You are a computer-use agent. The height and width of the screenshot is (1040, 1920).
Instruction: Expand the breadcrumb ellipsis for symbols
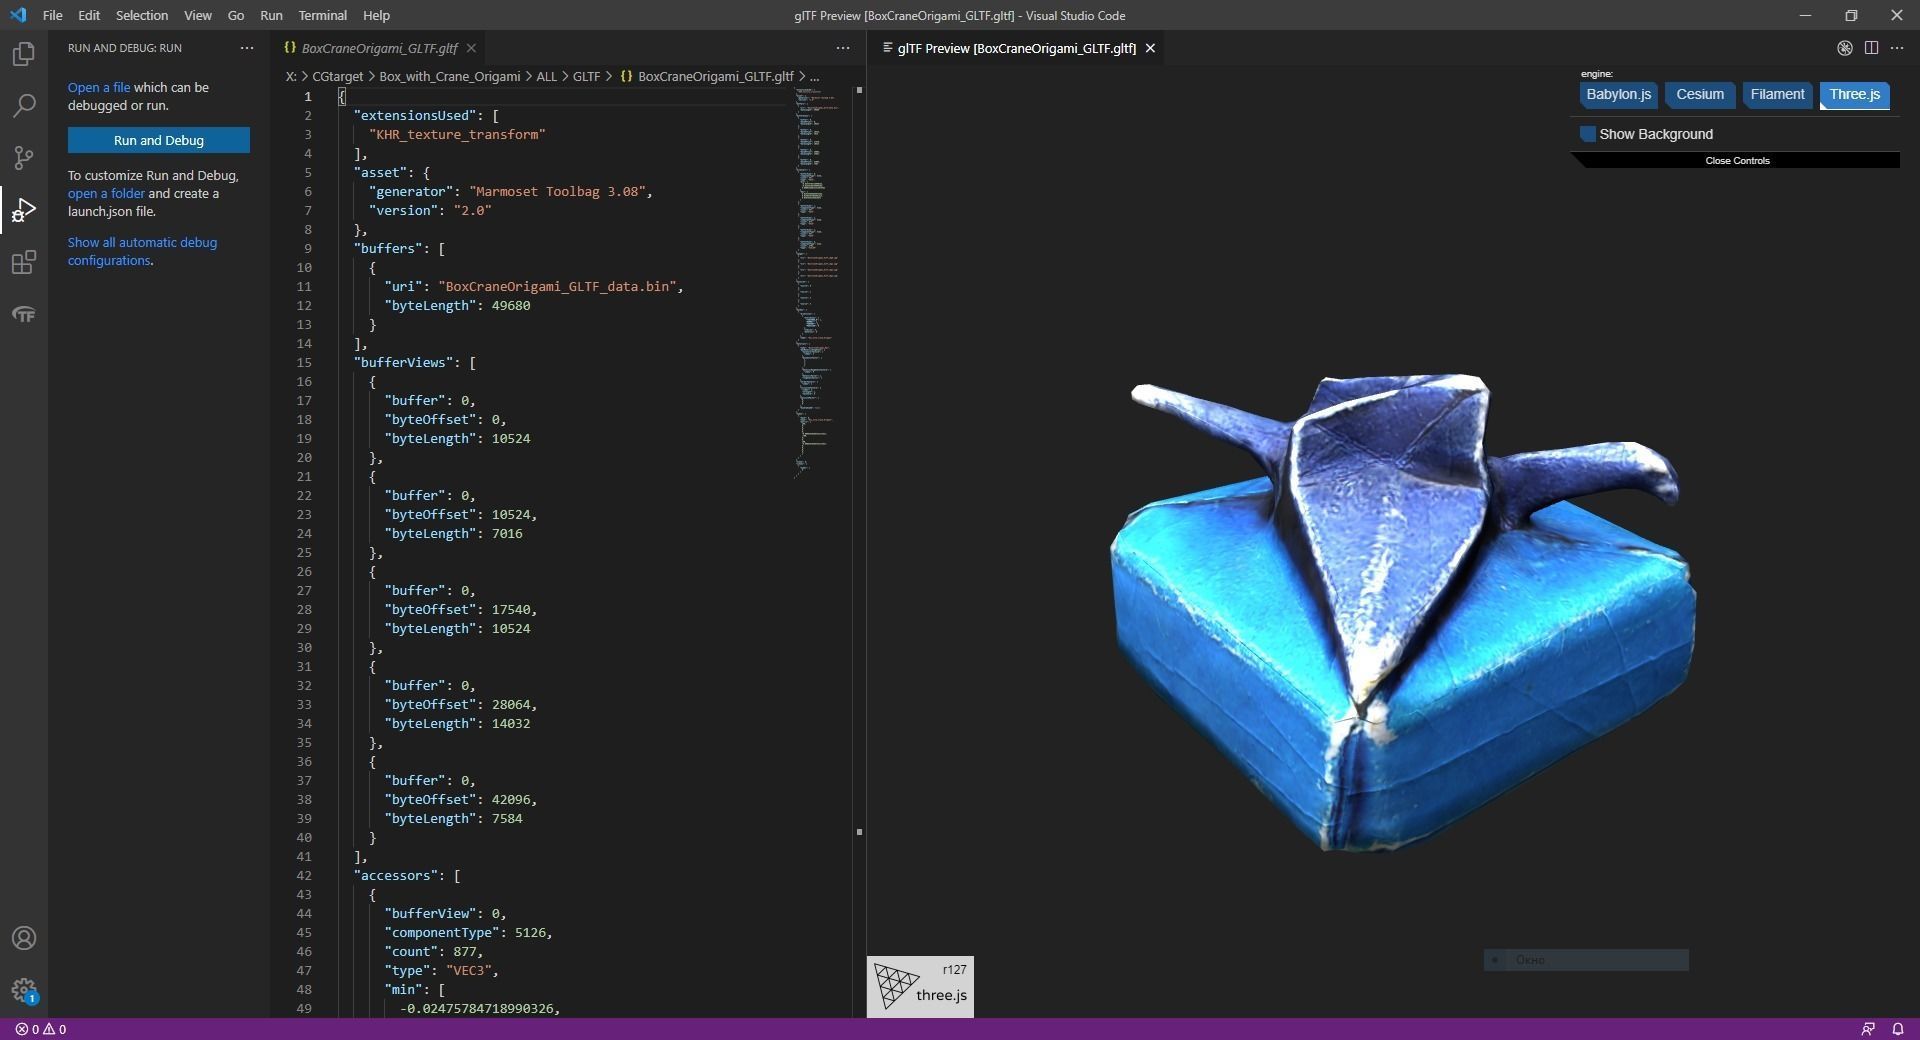(814, 76)
